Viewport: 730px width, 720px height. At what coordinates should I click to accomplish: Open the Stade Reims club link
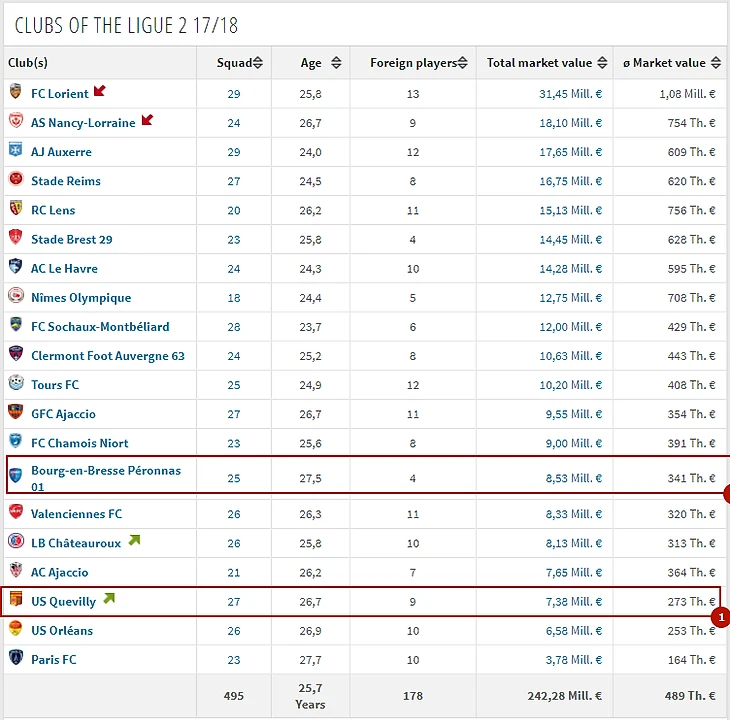66,181
